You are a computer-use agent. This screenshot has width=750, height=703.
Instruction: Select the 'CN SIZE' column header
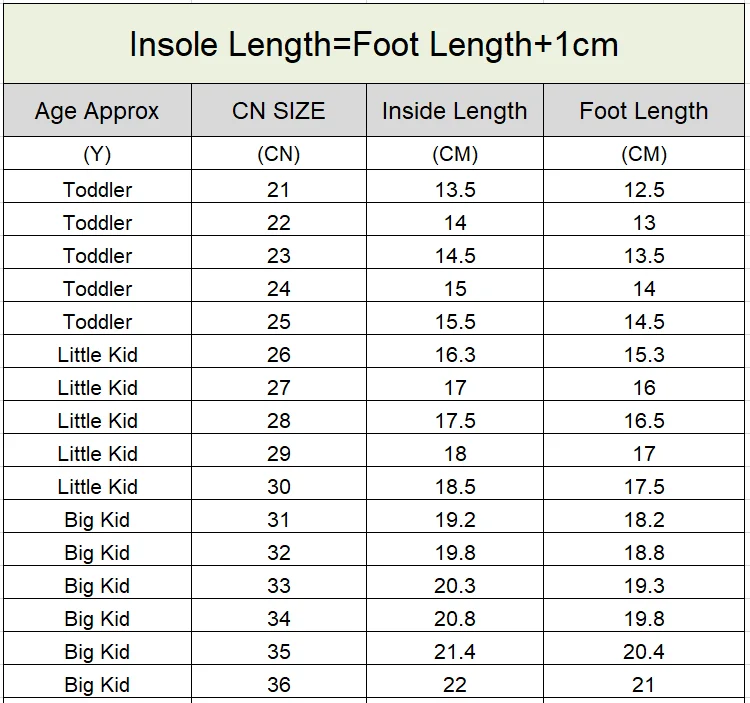point(279,111)
